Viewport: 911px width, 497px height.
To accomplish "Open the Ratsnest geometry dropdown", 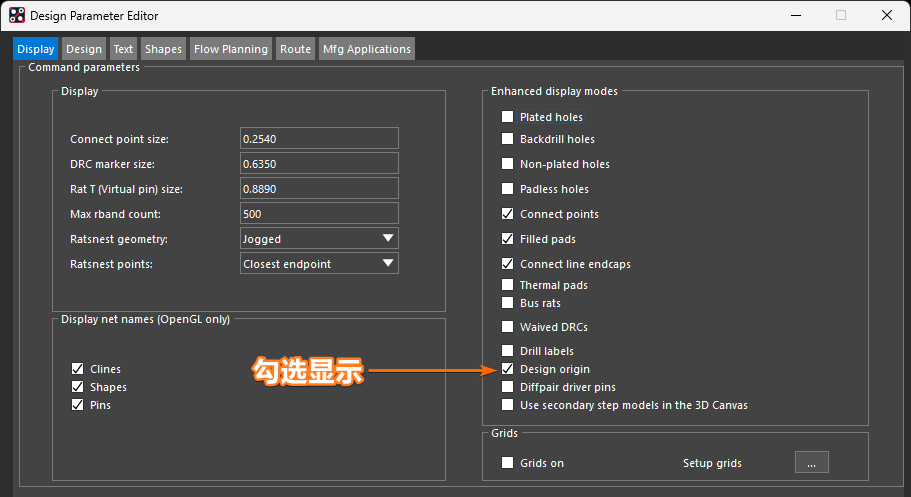I will [x=319, y=239].
